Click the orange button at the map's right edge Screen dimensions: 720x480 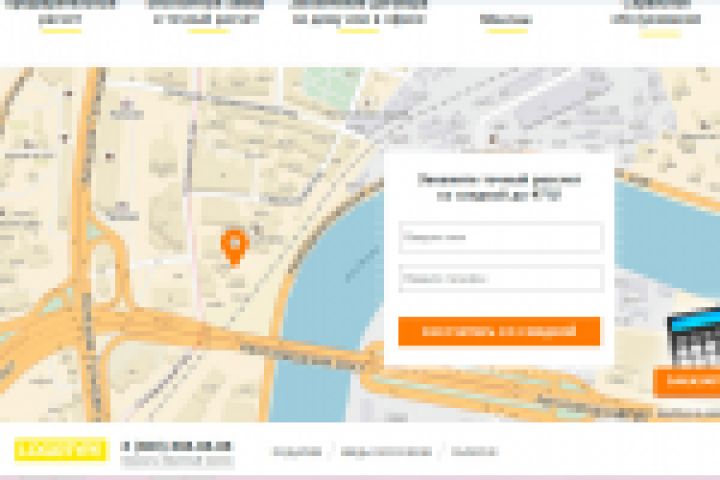(686, 381)
